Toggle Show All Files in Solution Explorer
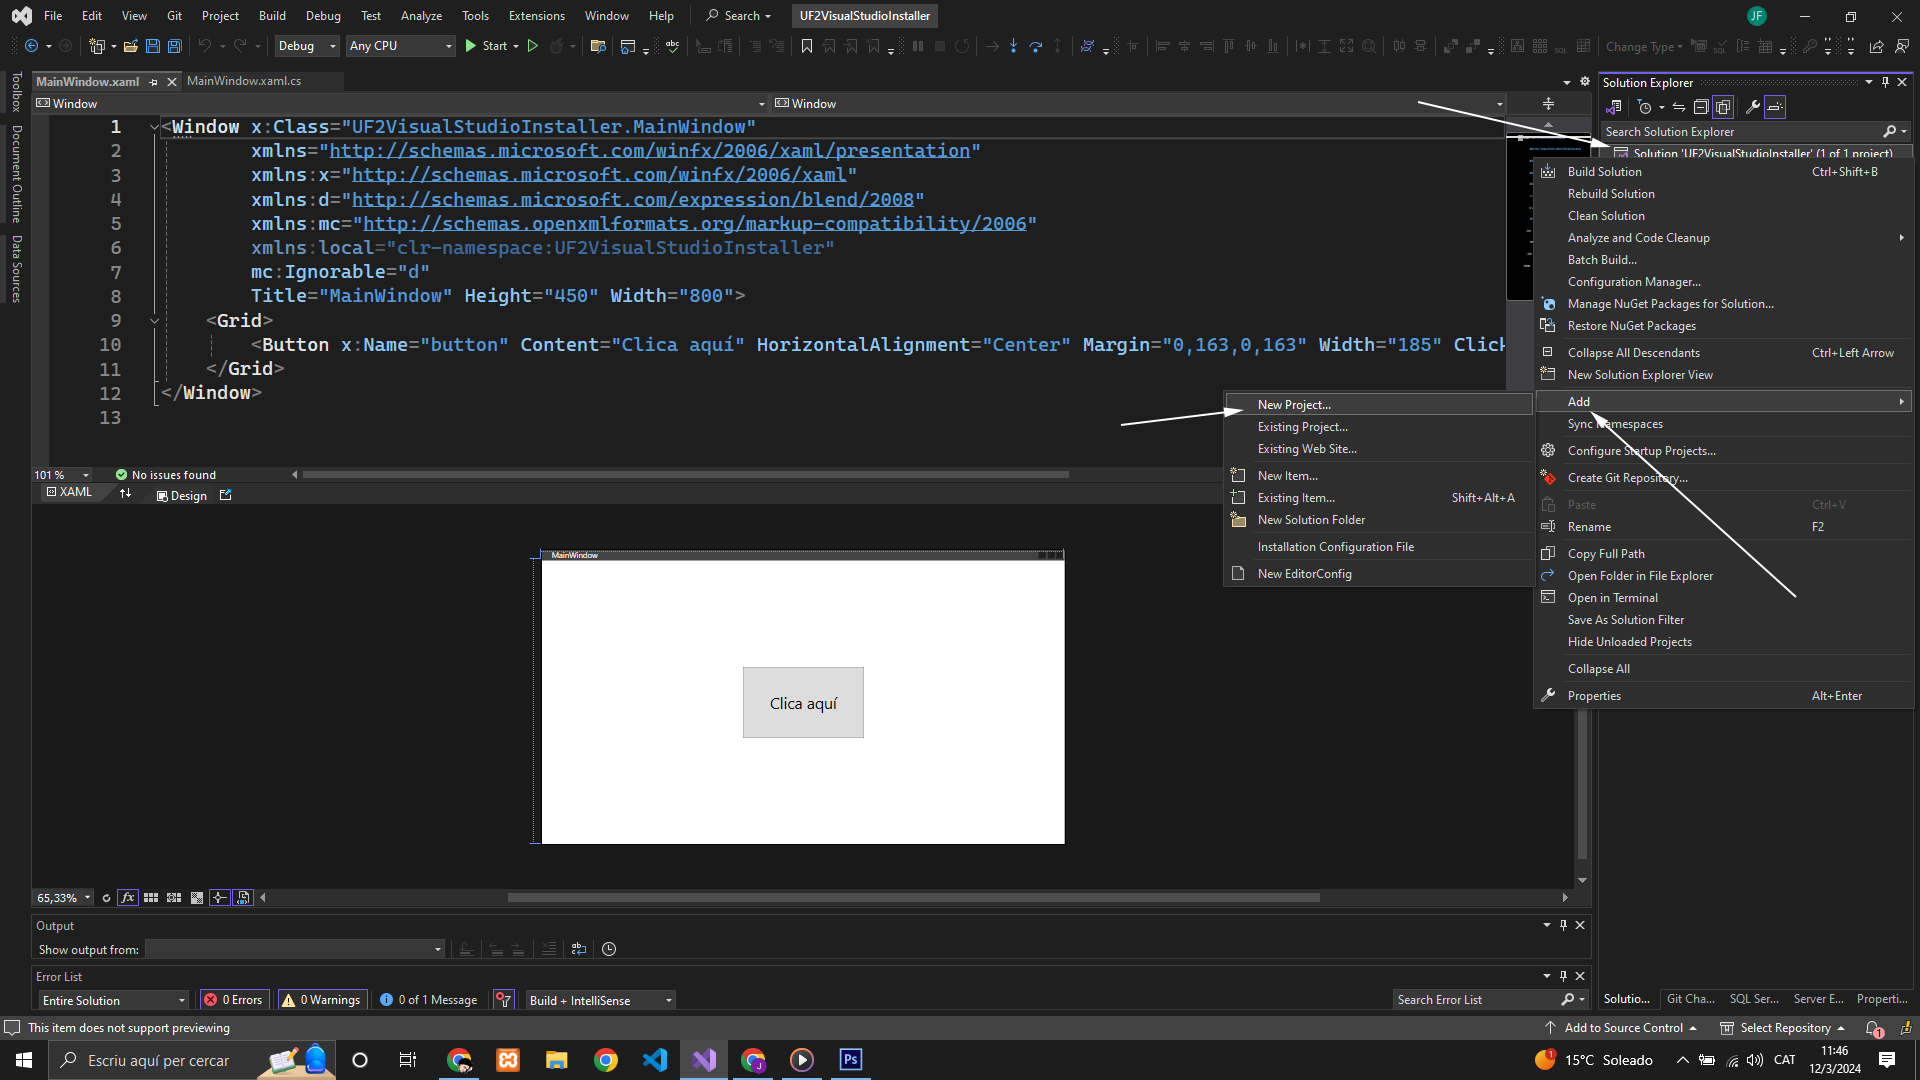Image resolution: width=1920 pixels, height=1080 pixels. (x=1723, y=107)
